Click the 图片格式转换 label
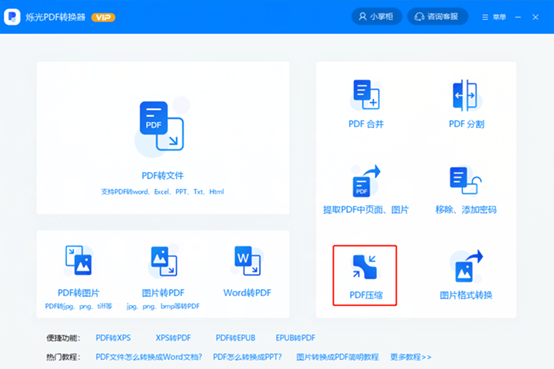 466,295
